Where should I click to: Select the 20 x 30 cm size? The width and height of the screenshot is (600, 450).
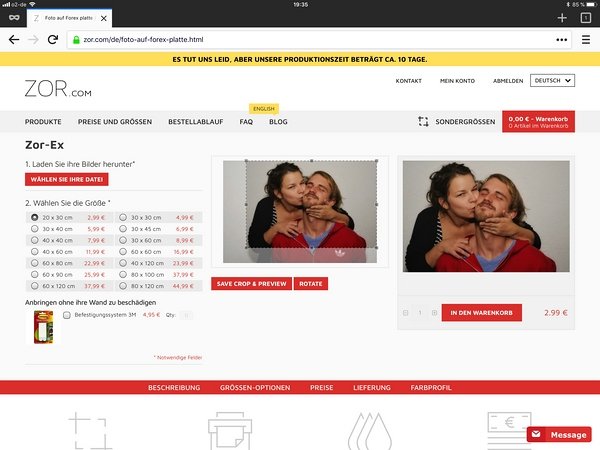[35, 217]
